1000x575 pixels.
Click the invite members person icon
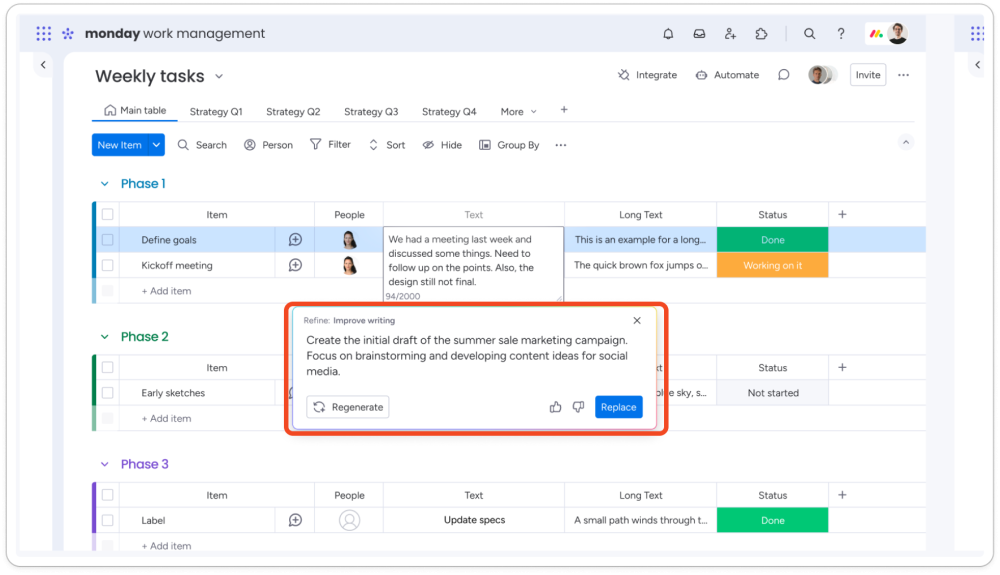730,34
